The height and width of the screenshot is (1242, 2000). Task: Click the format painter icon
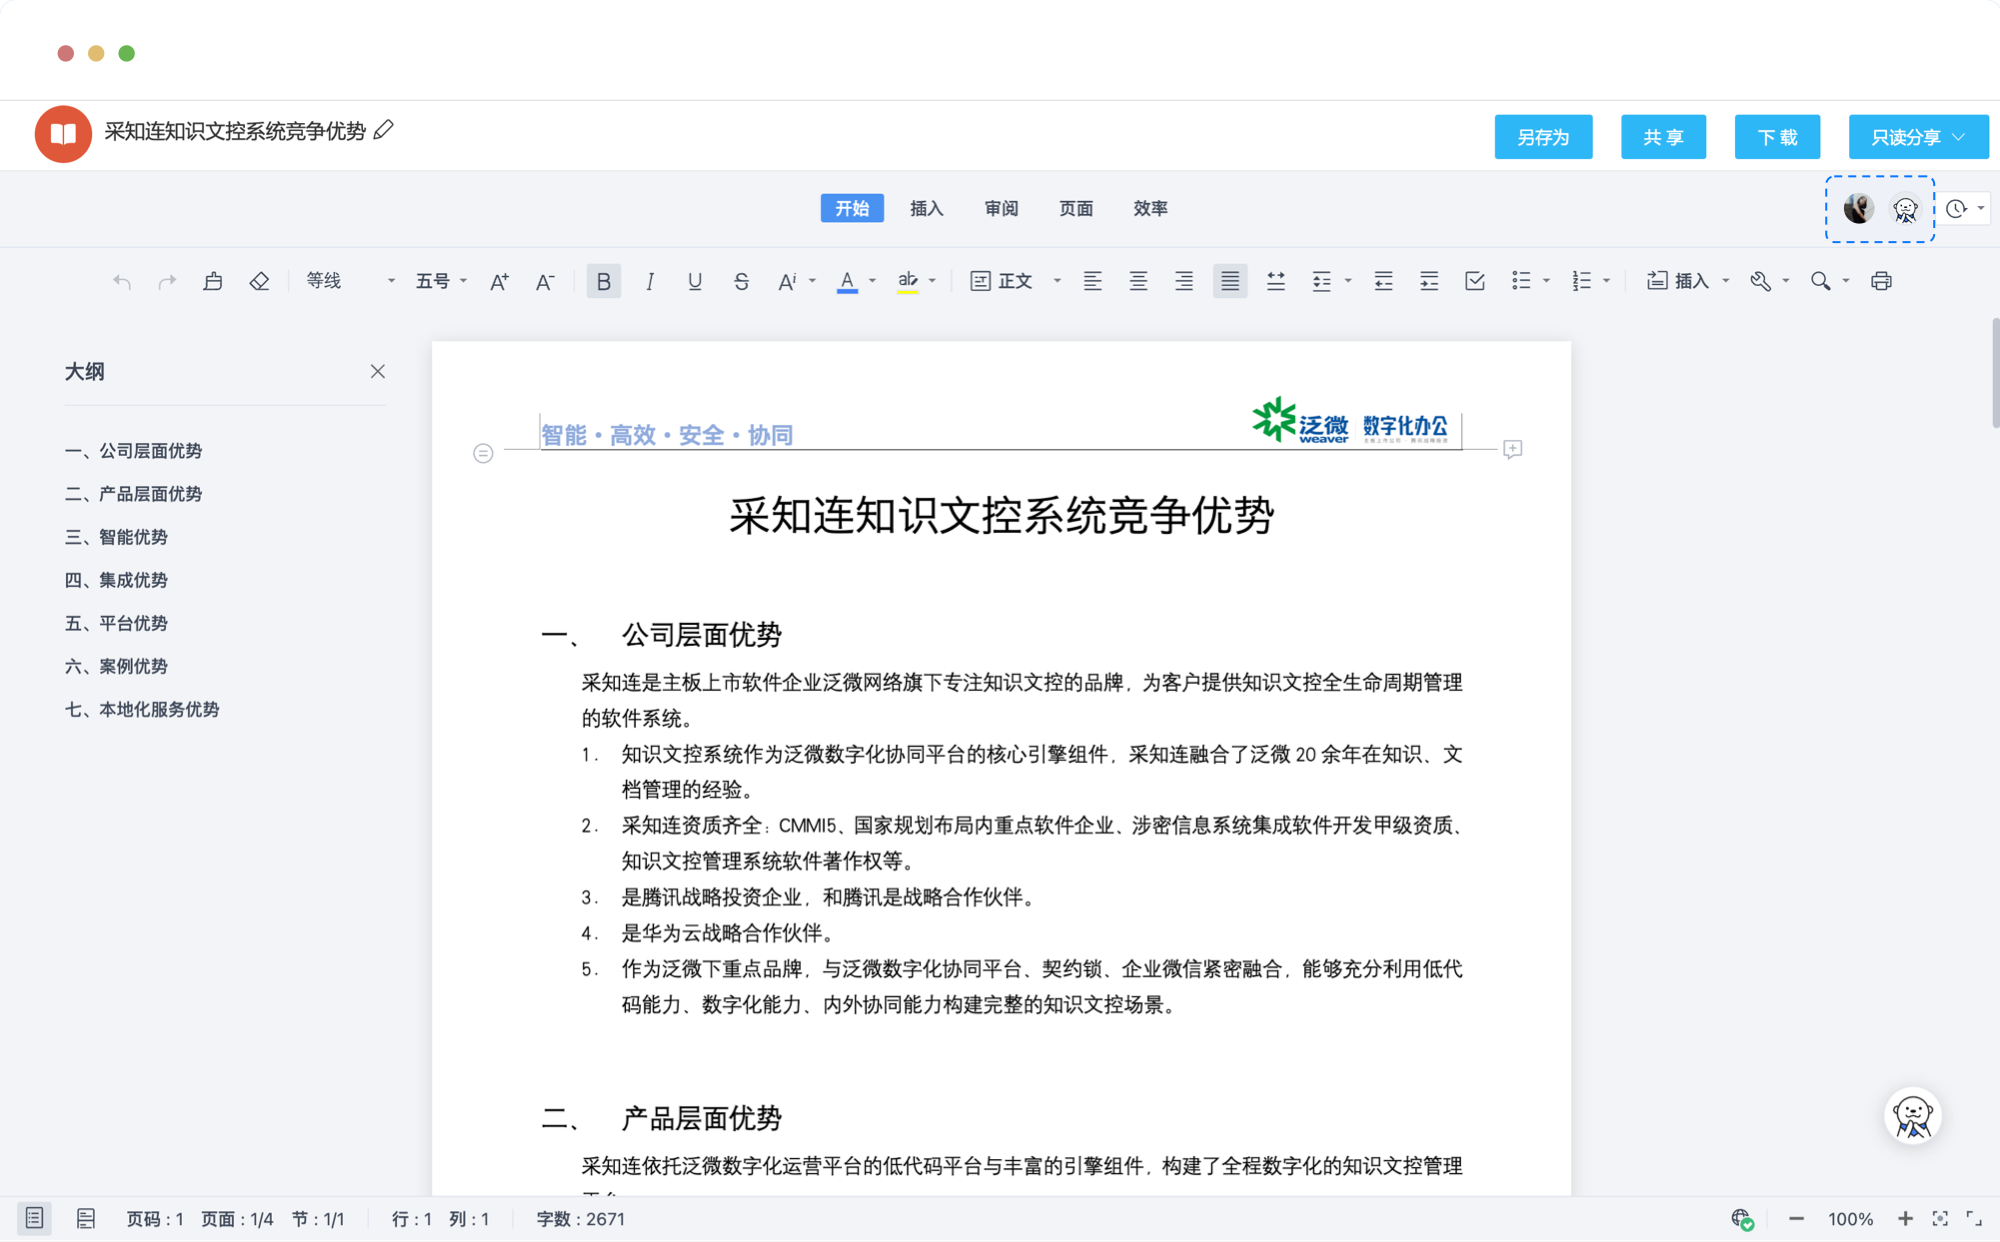tap(212, 281)
